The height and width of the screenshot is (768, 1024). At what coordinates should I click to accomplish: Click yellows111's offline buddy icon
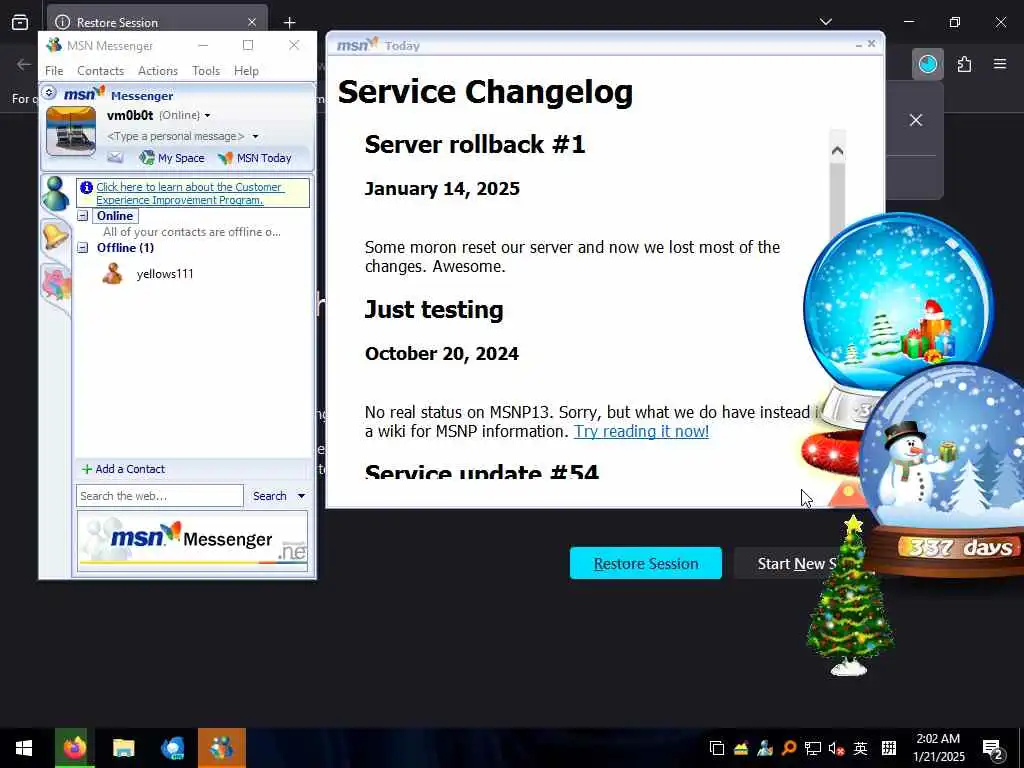click(x=112, y=273)
